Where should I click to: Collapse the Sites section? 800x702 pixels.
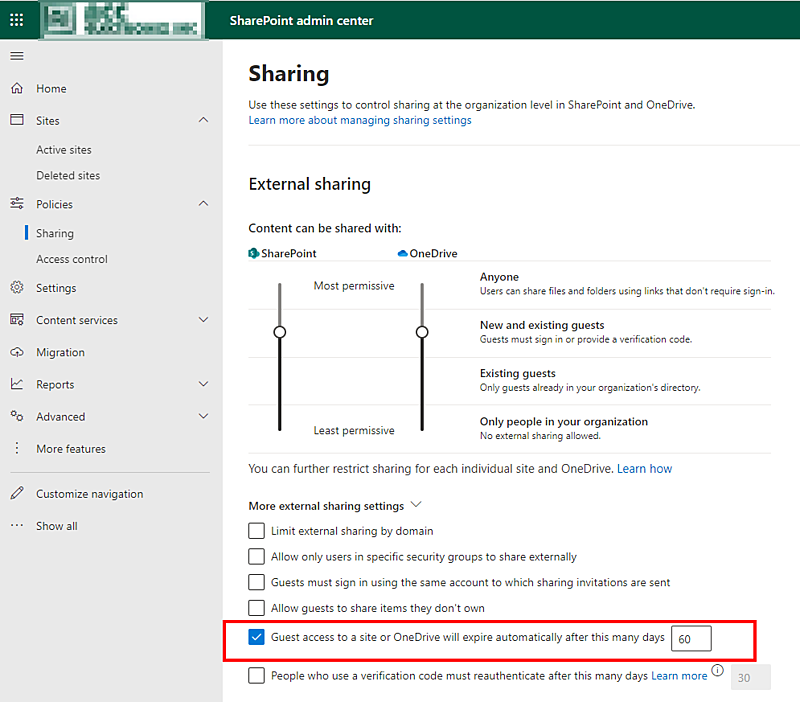(x=203, y=120)
